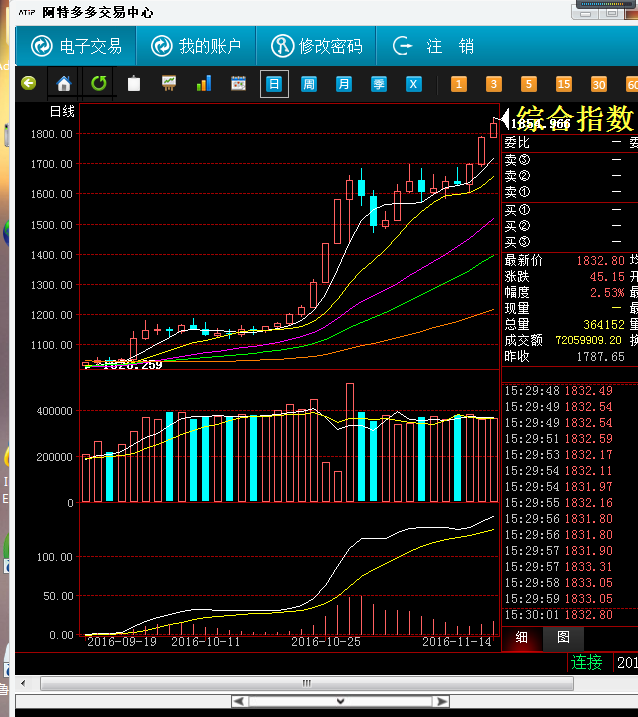Click 幅度 value 2.53%

(607, 293)
